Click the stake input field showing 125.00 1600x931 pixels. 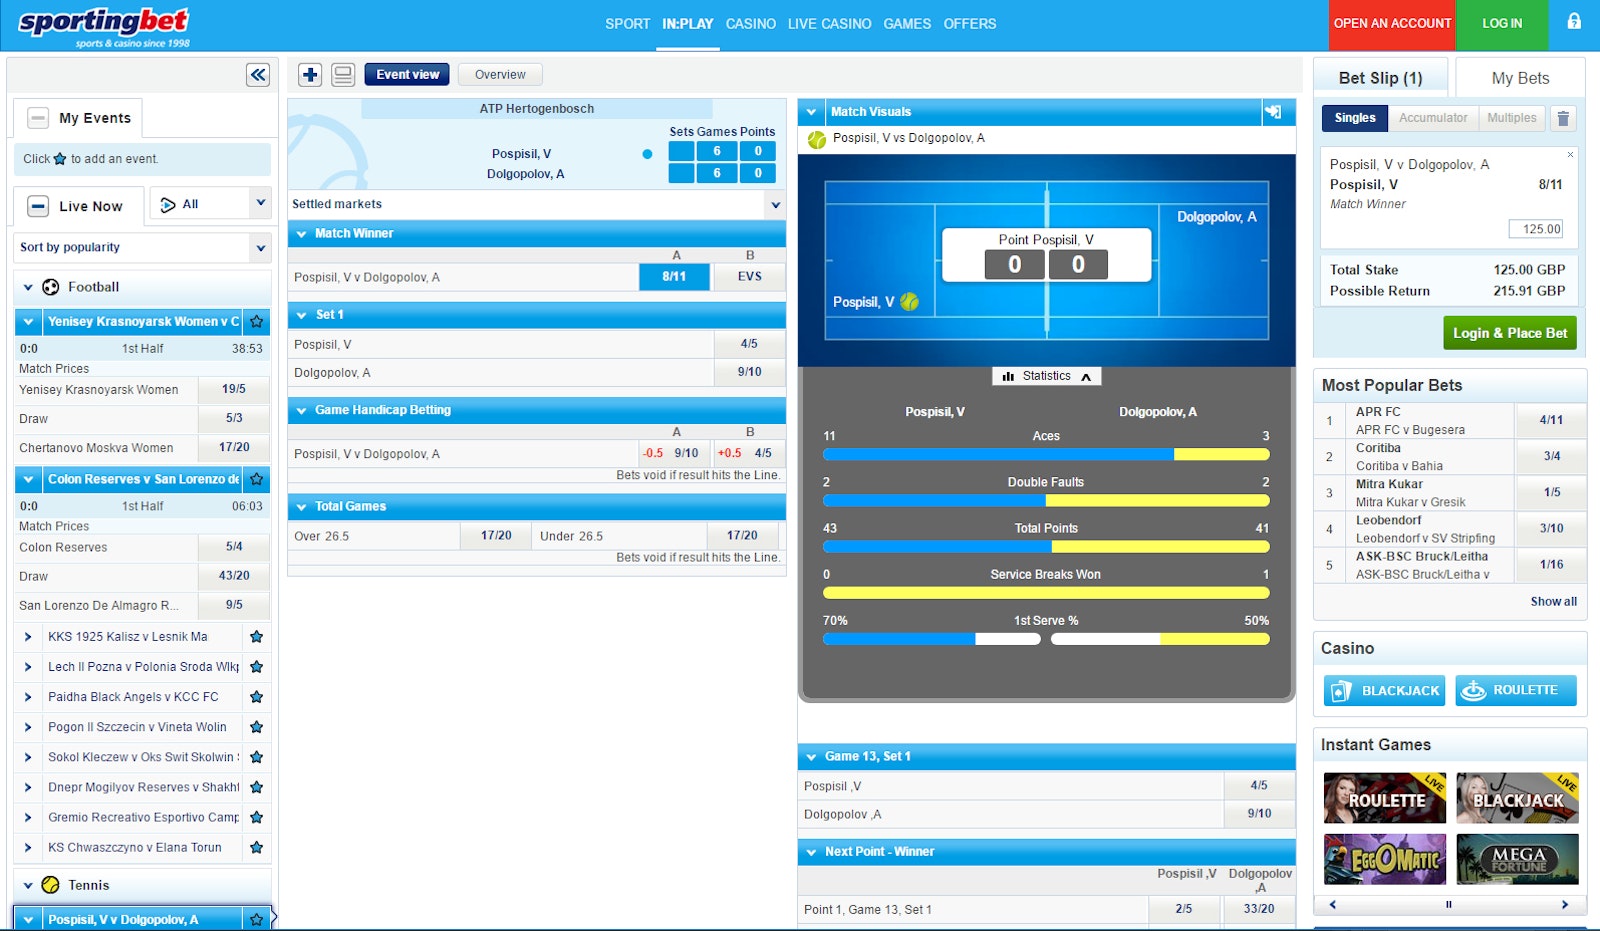point(1535,229)
